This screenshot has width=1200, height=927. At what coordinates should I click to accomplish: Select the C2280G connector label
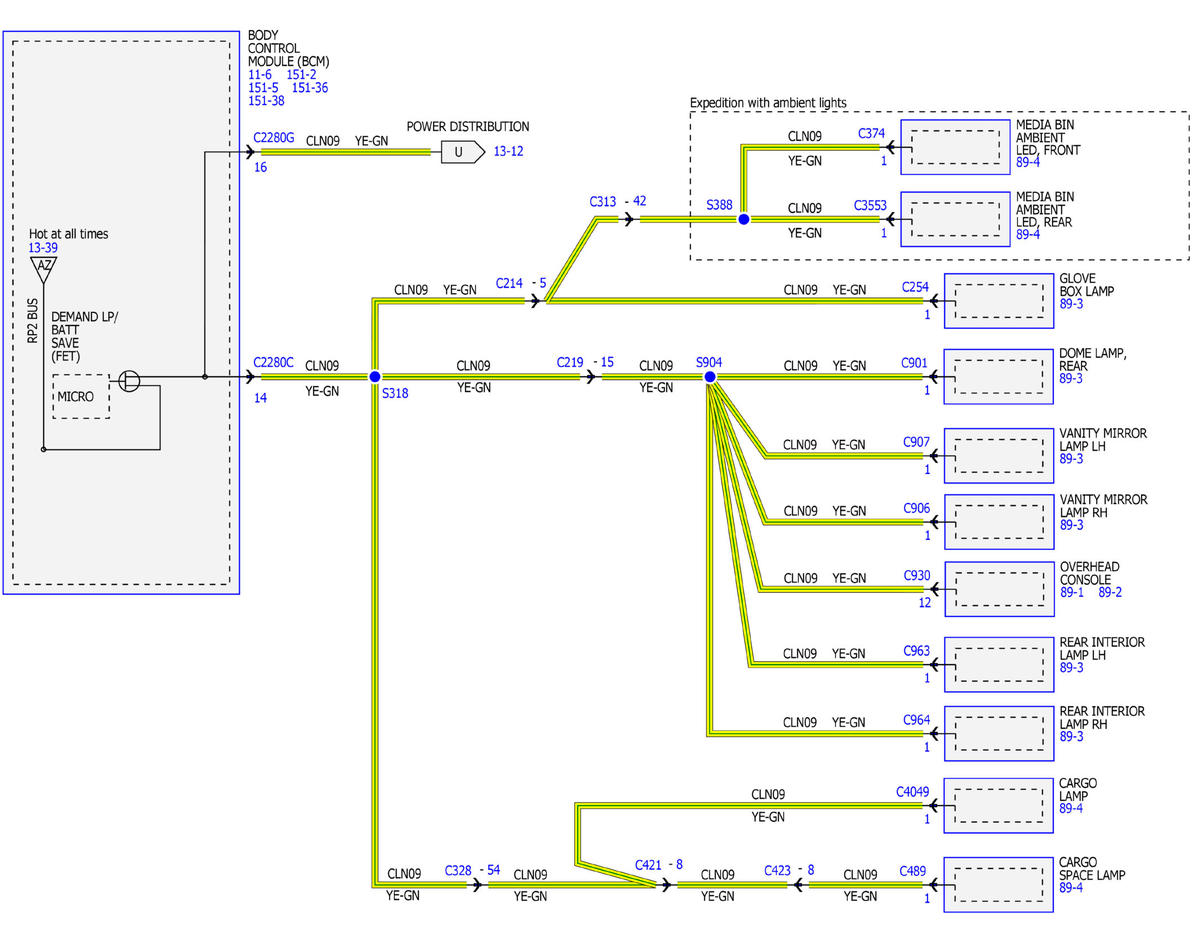[x=274, y=138]
